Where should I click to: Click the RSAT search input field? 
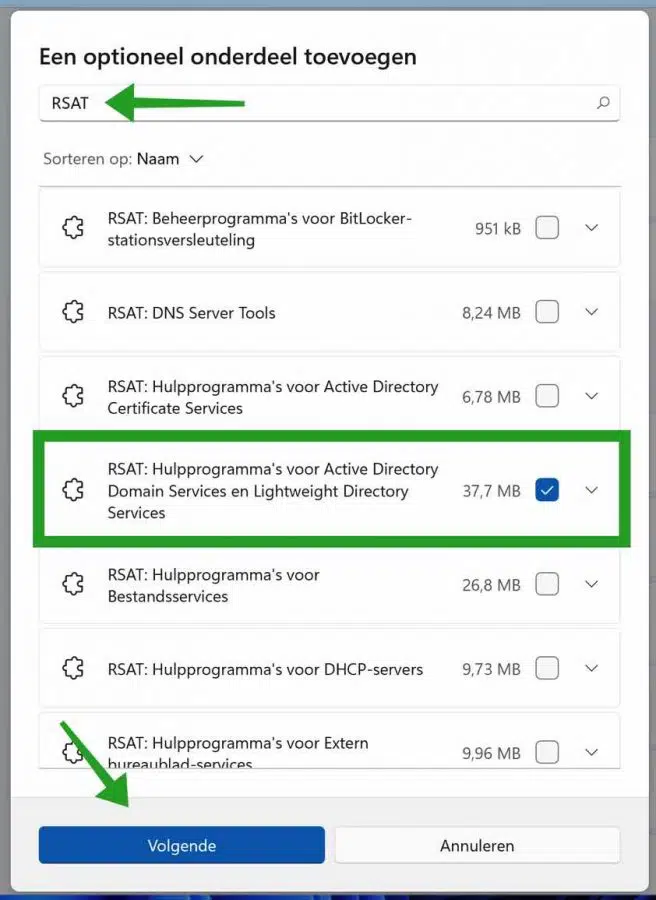click(329, 103)
